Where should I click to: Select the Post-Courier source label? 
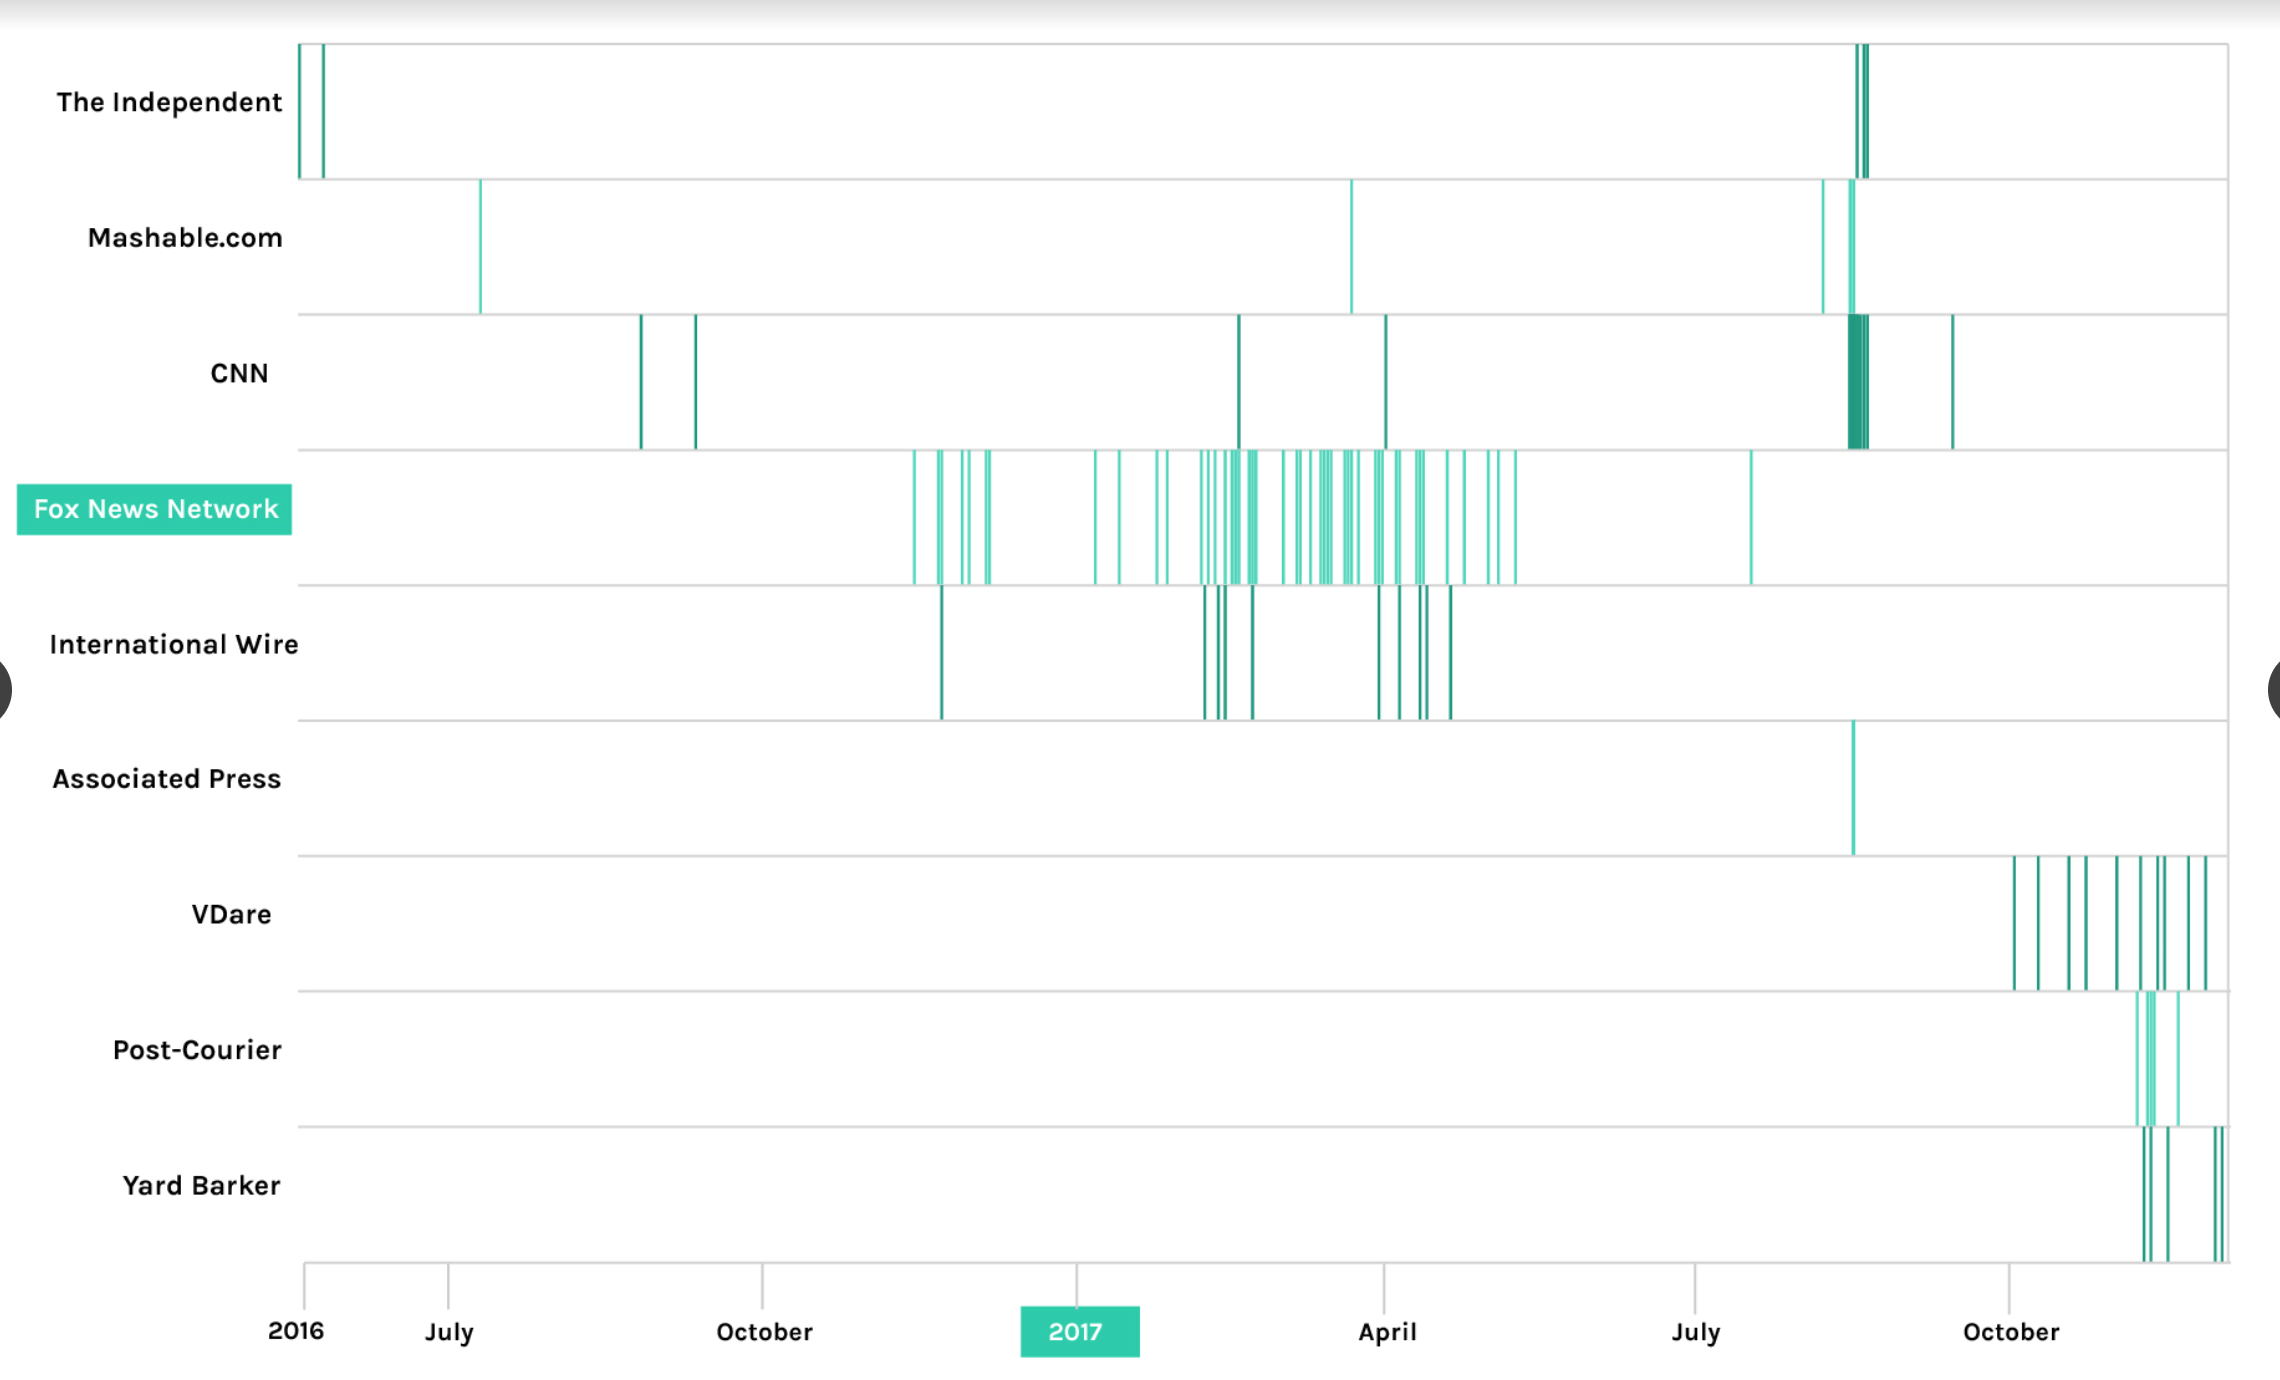[x=197, y=1050]
